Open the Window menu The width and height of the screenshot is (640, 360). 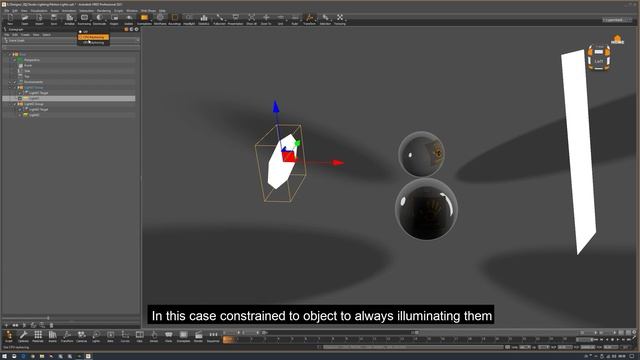132,11
